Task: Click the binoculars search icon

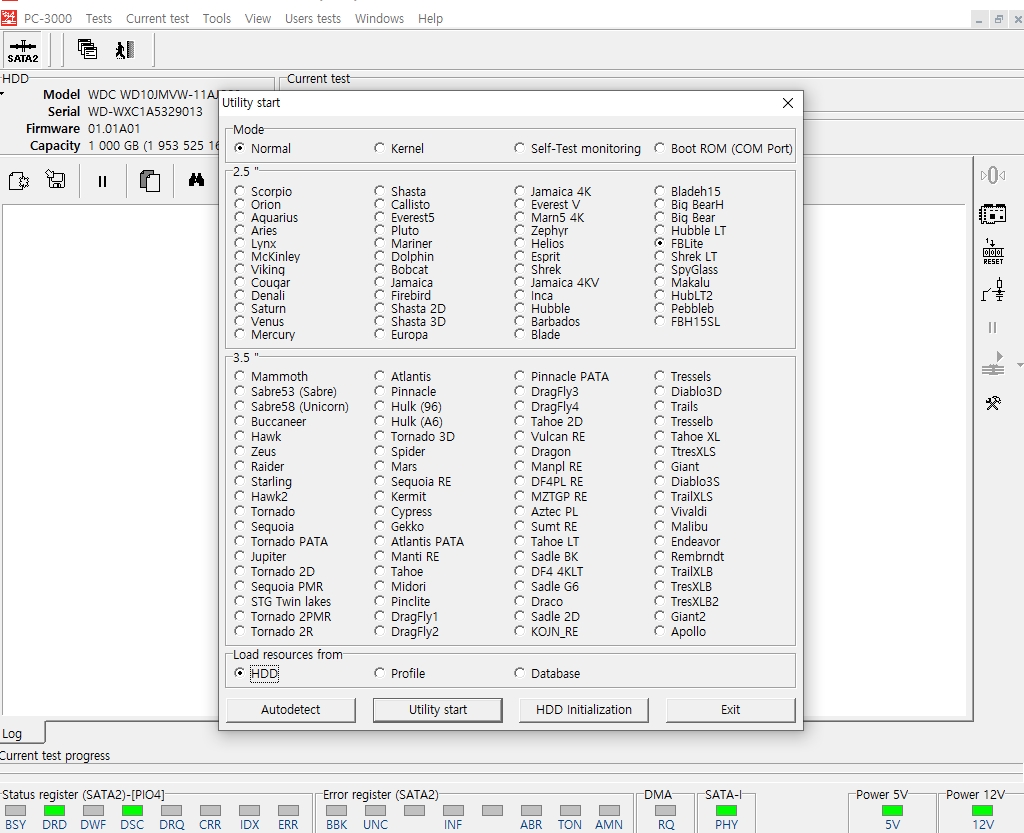Action: [x=196, y=181]
